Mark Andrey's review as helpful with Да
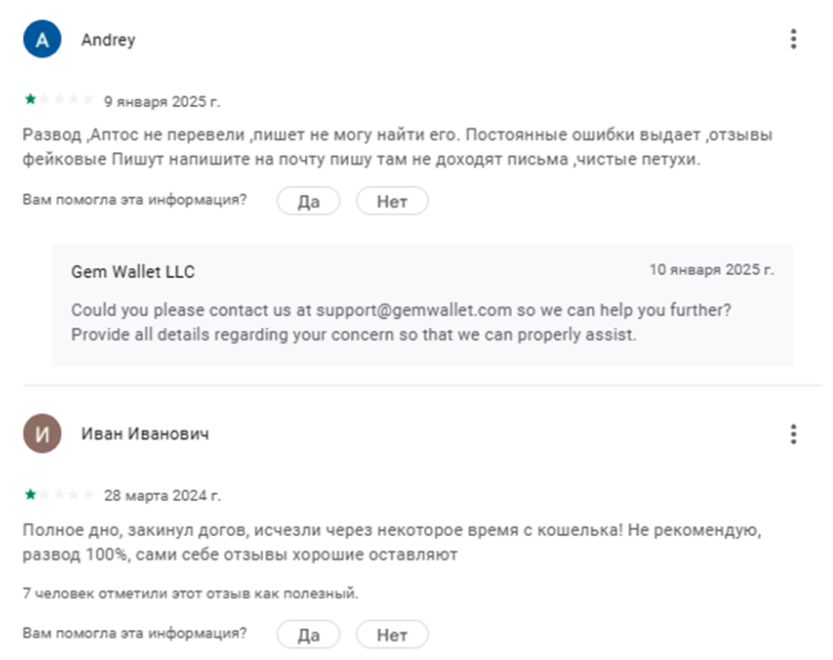The width and height of the screenshot is (833, 660). click(308, 201)
